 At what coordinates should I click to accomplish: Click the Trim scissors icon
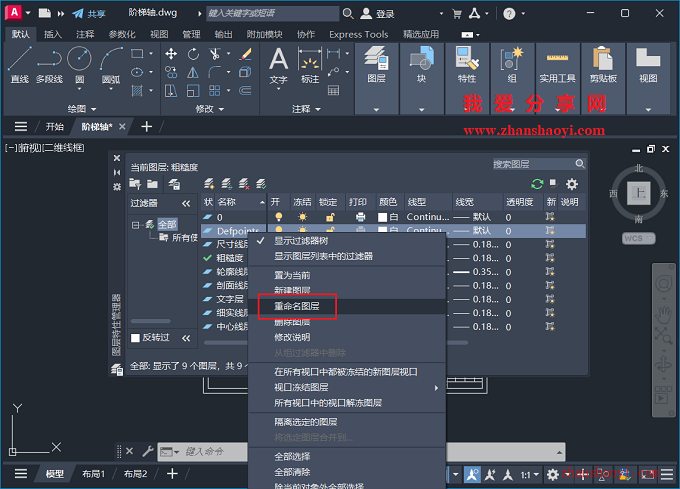[214, 54]
